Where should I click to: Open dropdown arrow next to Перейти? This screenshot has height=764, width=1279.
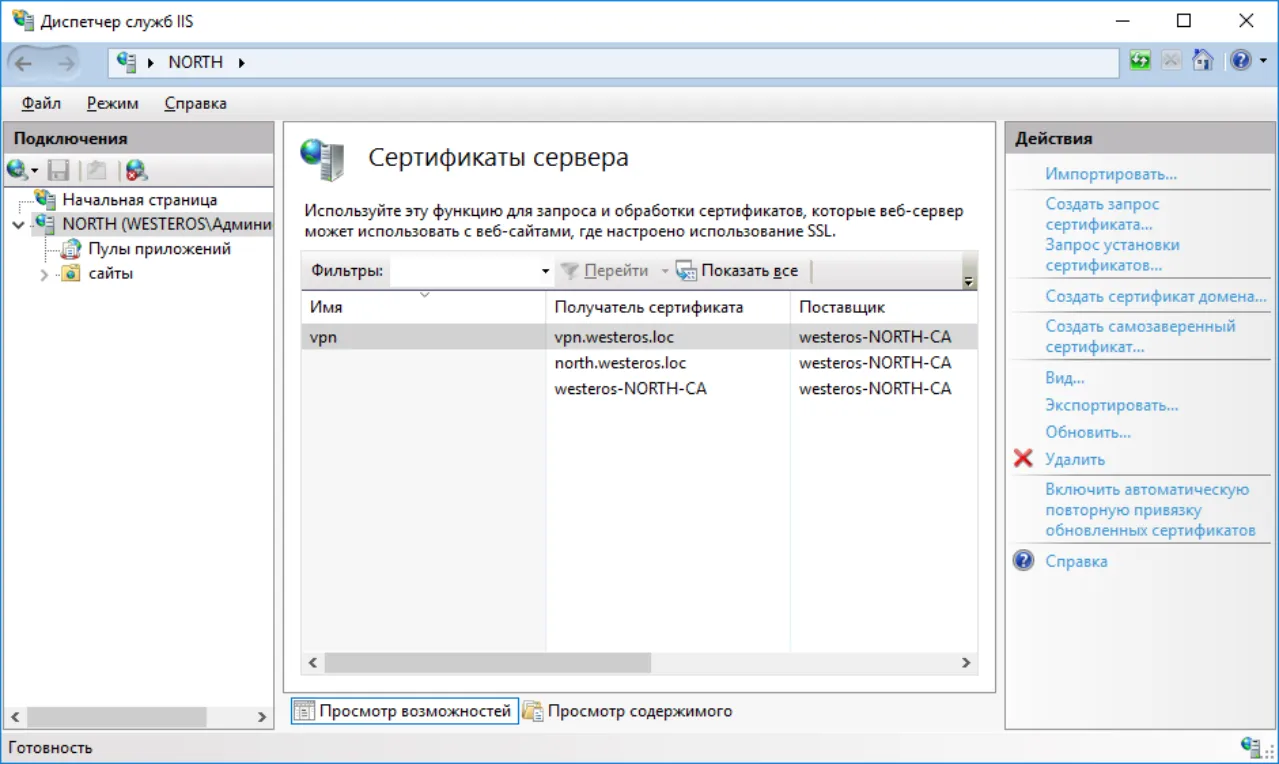point(664,271)
